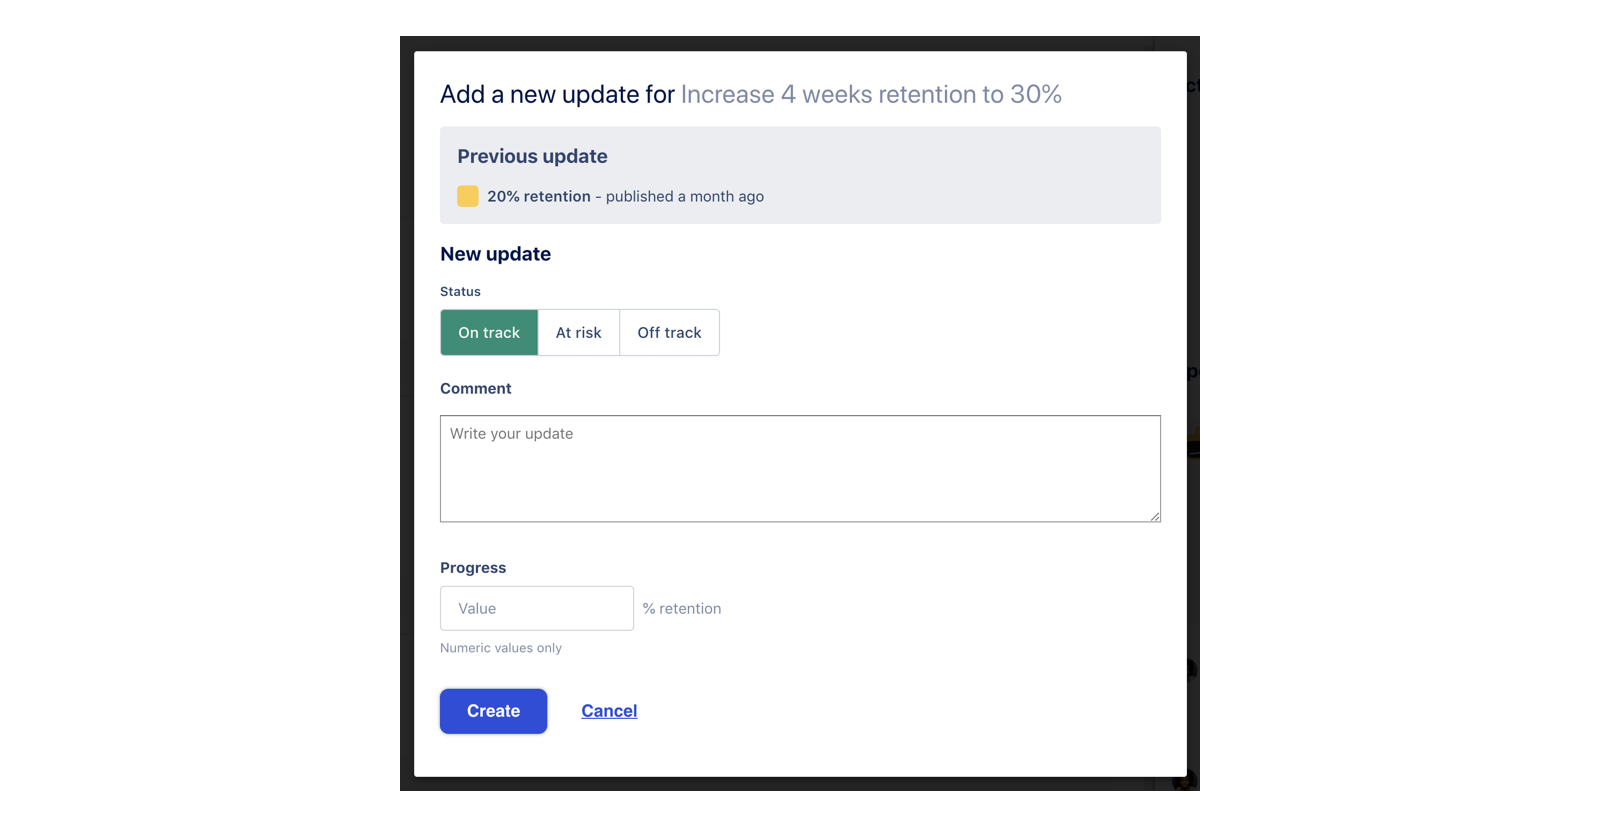Click the yellow previous status indicator square
Viewport: 1600px width, 826px height.
pyautogui.click(x=467, y=196)
